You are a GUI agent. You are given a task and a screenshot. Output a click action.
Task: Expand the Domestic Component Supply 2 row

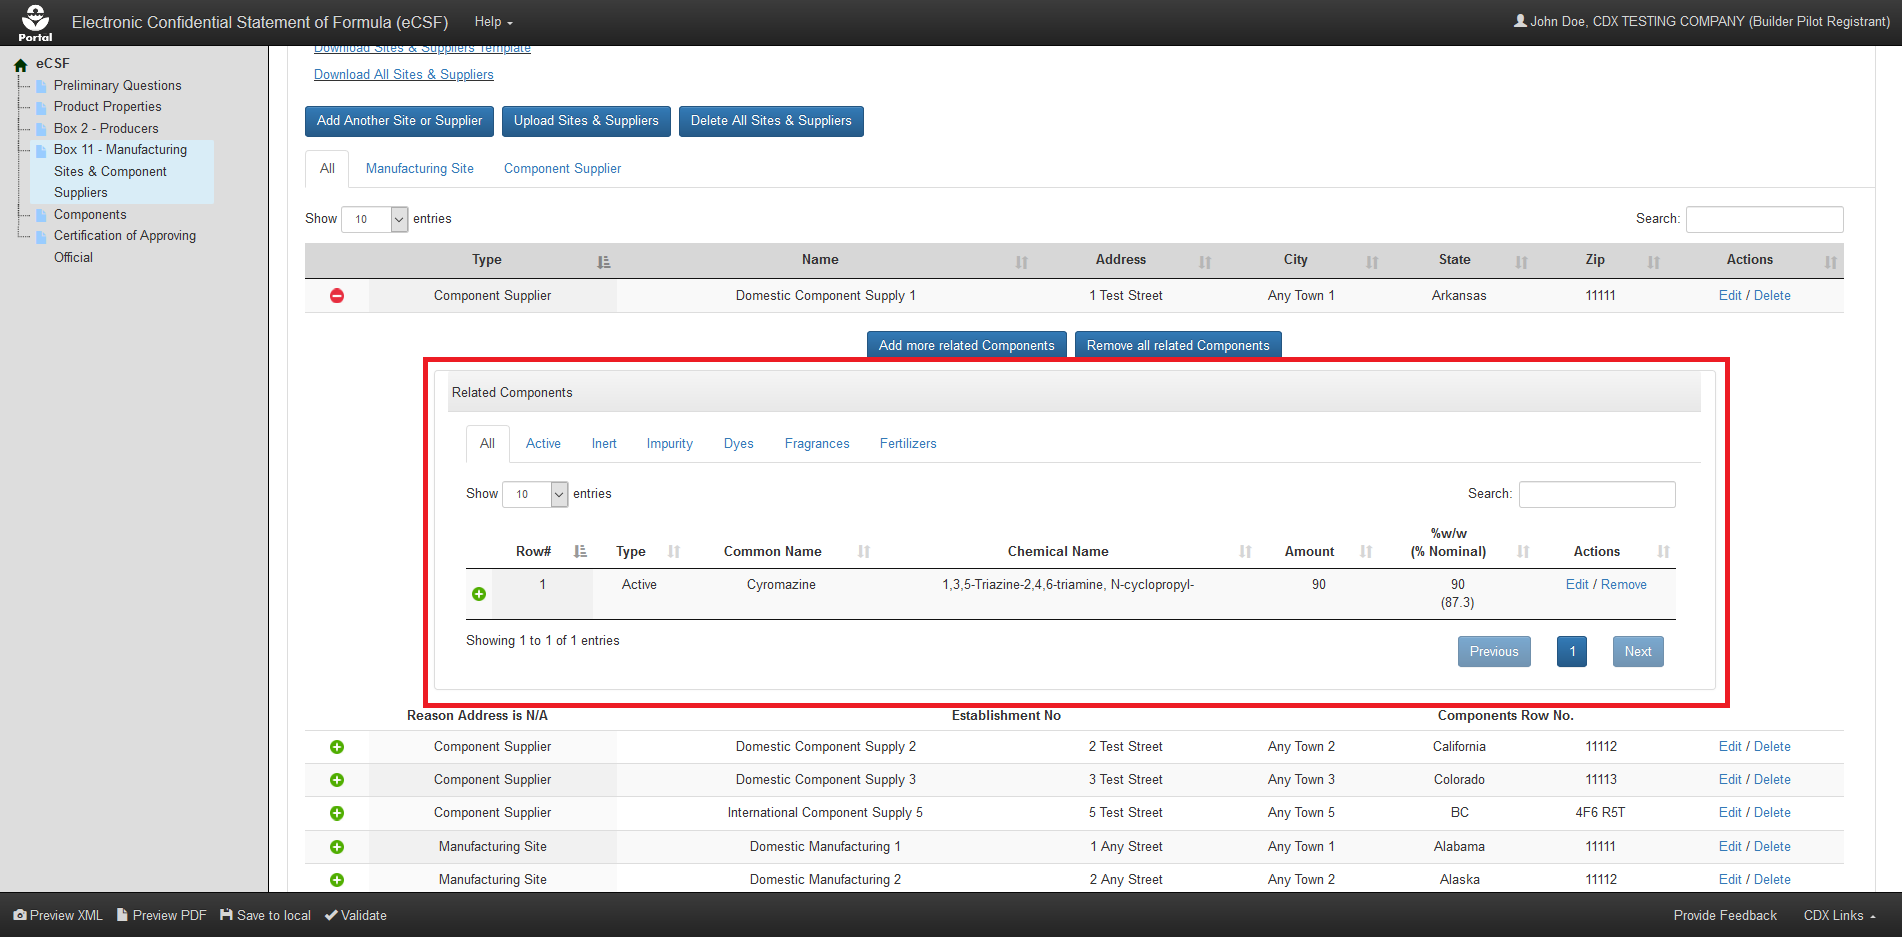[337, 747]
